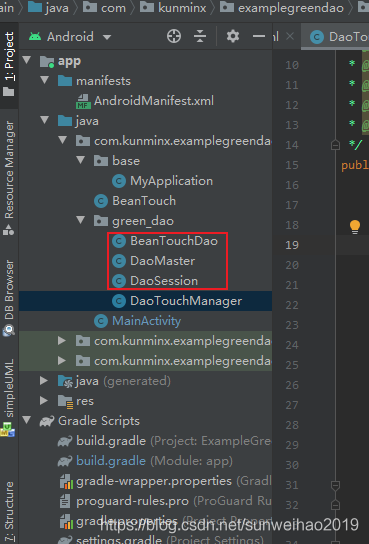Open the Android view selector dropdown
This screenshot has width=369, height=544.
point(107,37)
